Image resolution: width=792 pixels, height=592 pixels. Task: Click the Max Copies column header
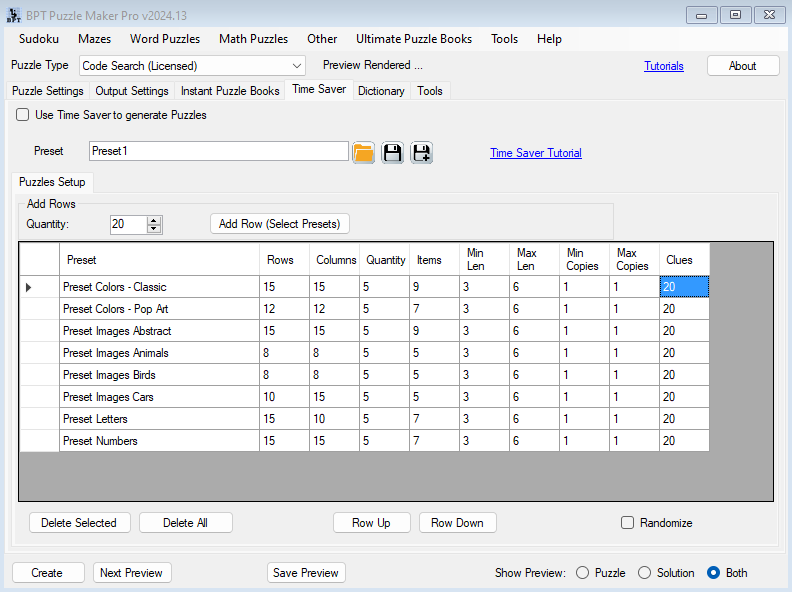click(x=634, y=260)
